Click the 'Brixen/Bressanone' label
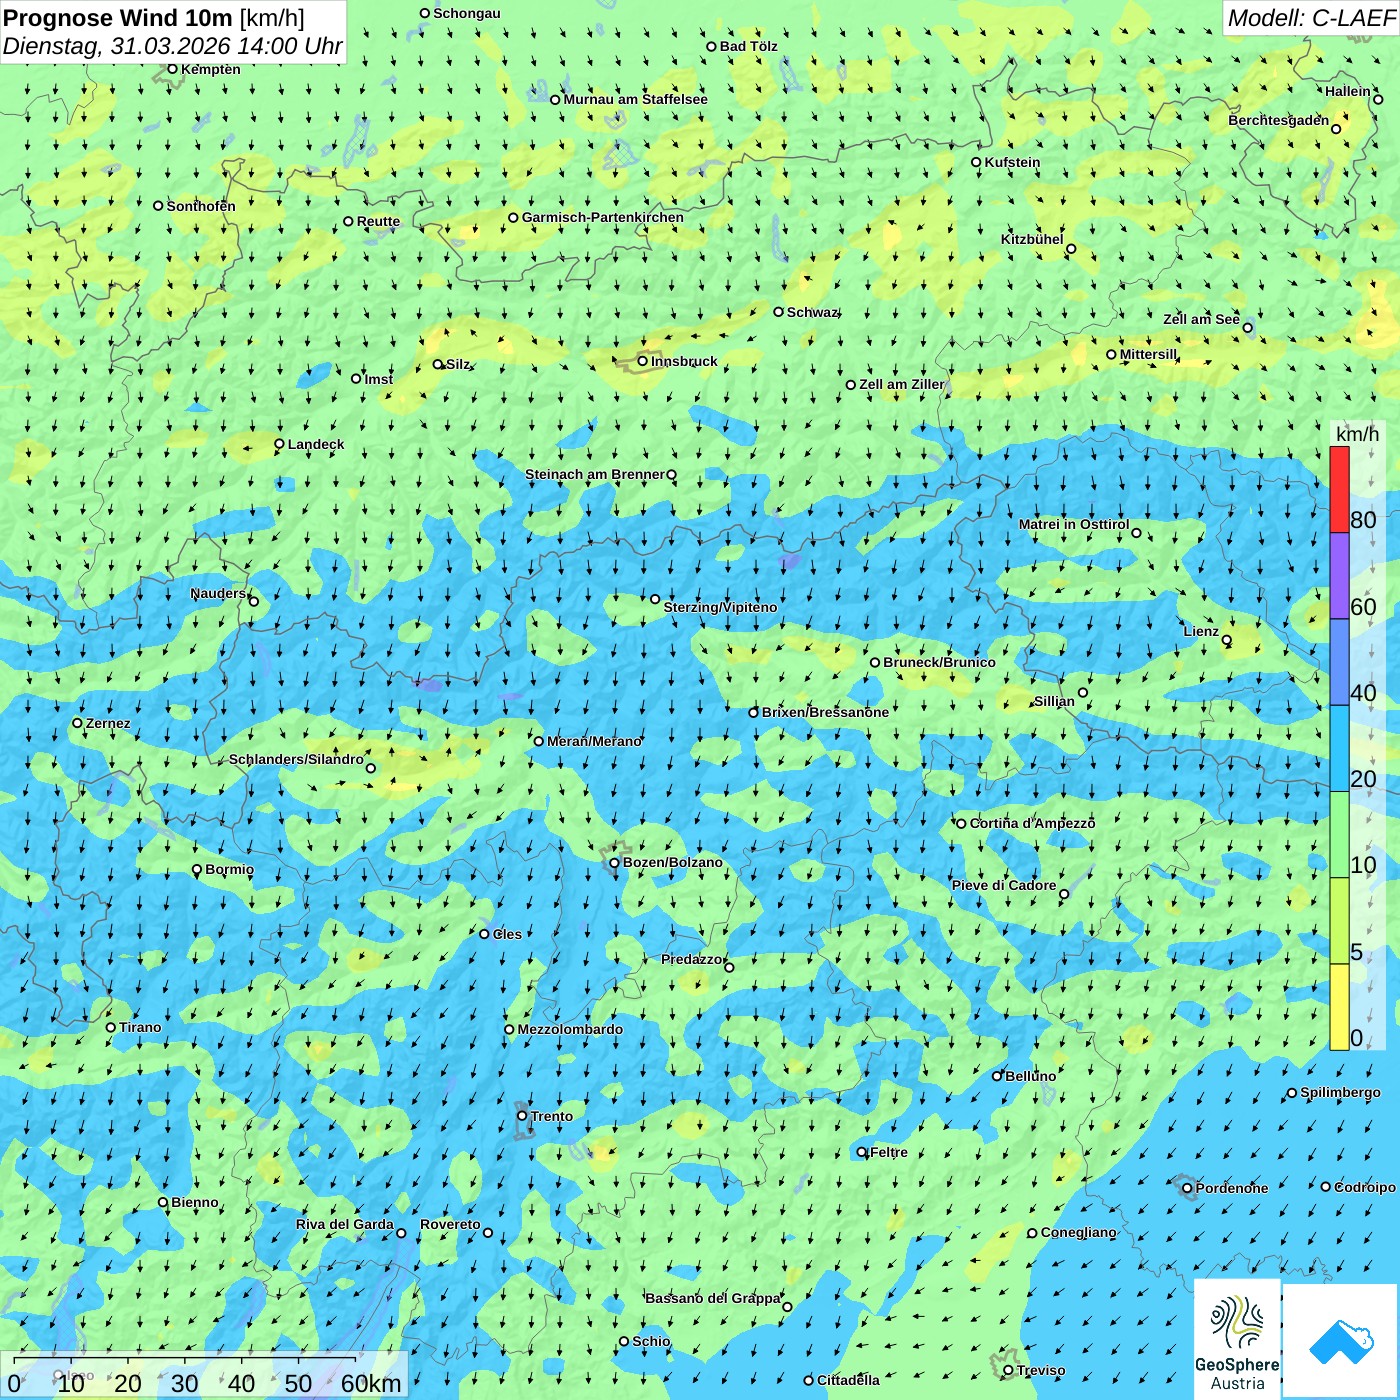This screenshot has height=1400, width=1400. [x=825, y=712]
